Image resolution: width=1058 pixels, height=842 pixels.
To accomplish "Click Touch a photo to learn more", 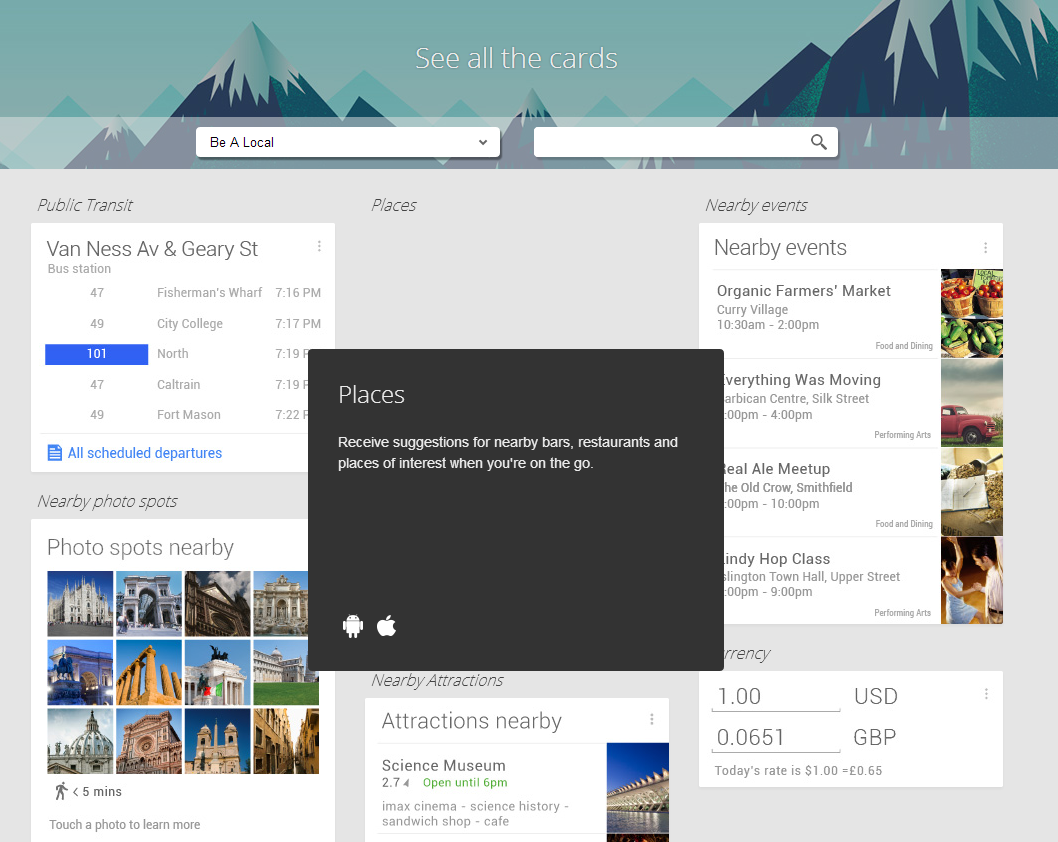I will pyautogui.click(x=124, y=824).
